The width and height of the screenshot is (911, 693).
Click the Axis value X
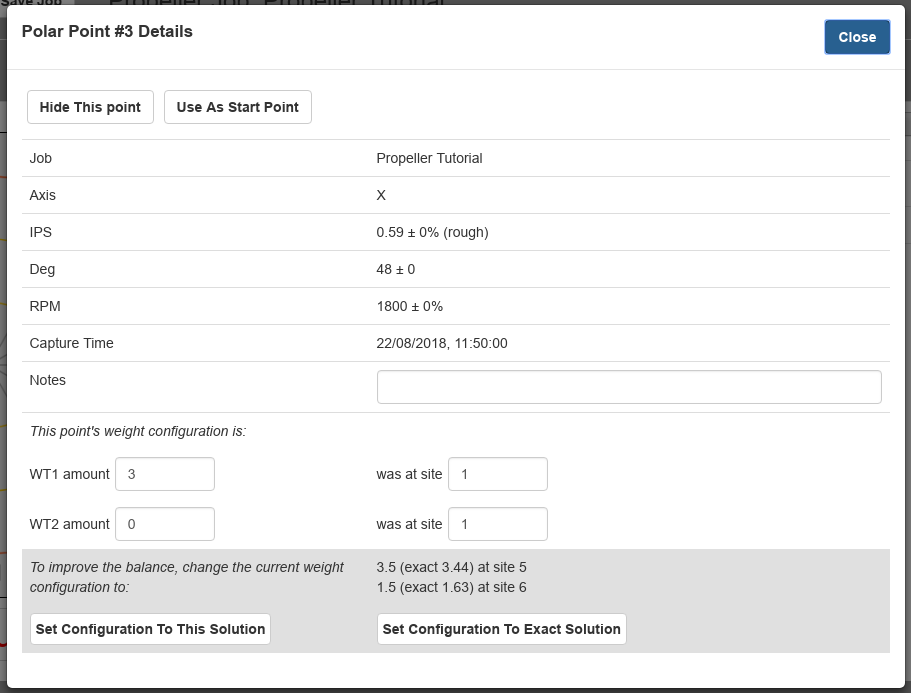point(381,195)
